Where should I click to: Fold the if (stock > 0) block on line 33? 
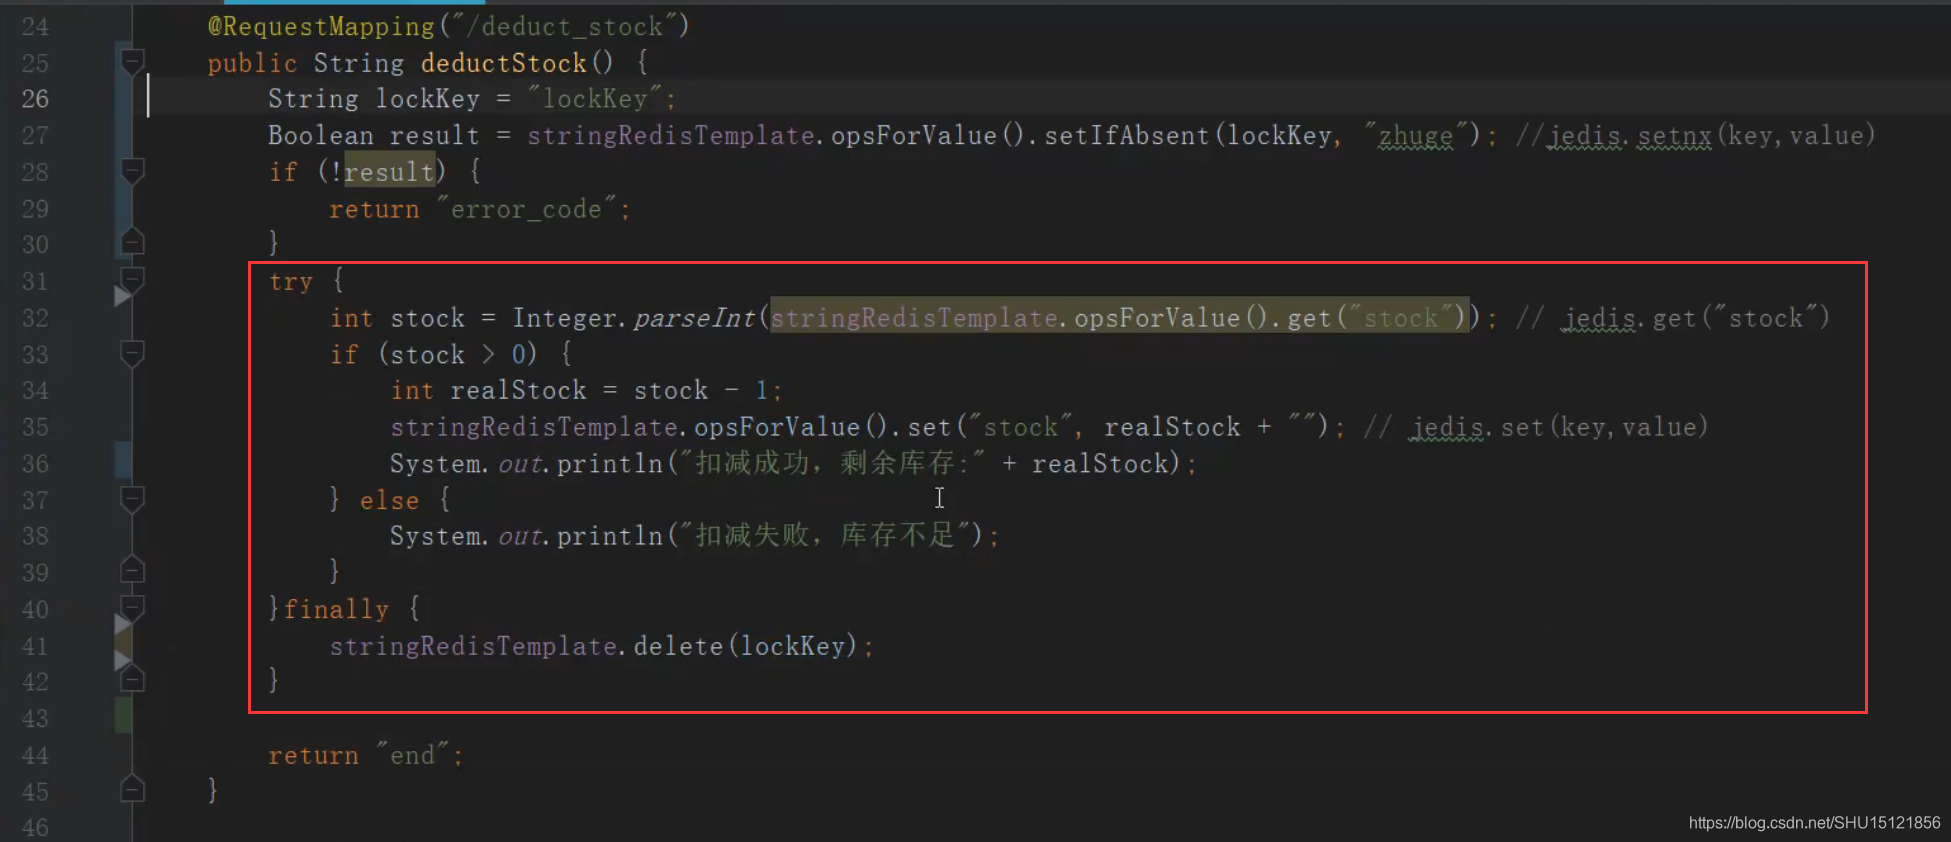(132, 353)
